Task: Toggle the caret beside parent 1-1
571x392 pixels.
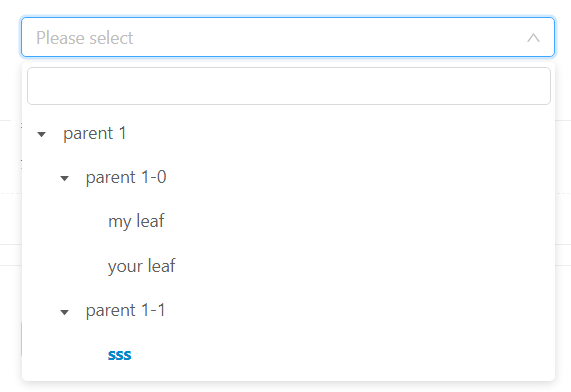Action: tap(64, 312)
